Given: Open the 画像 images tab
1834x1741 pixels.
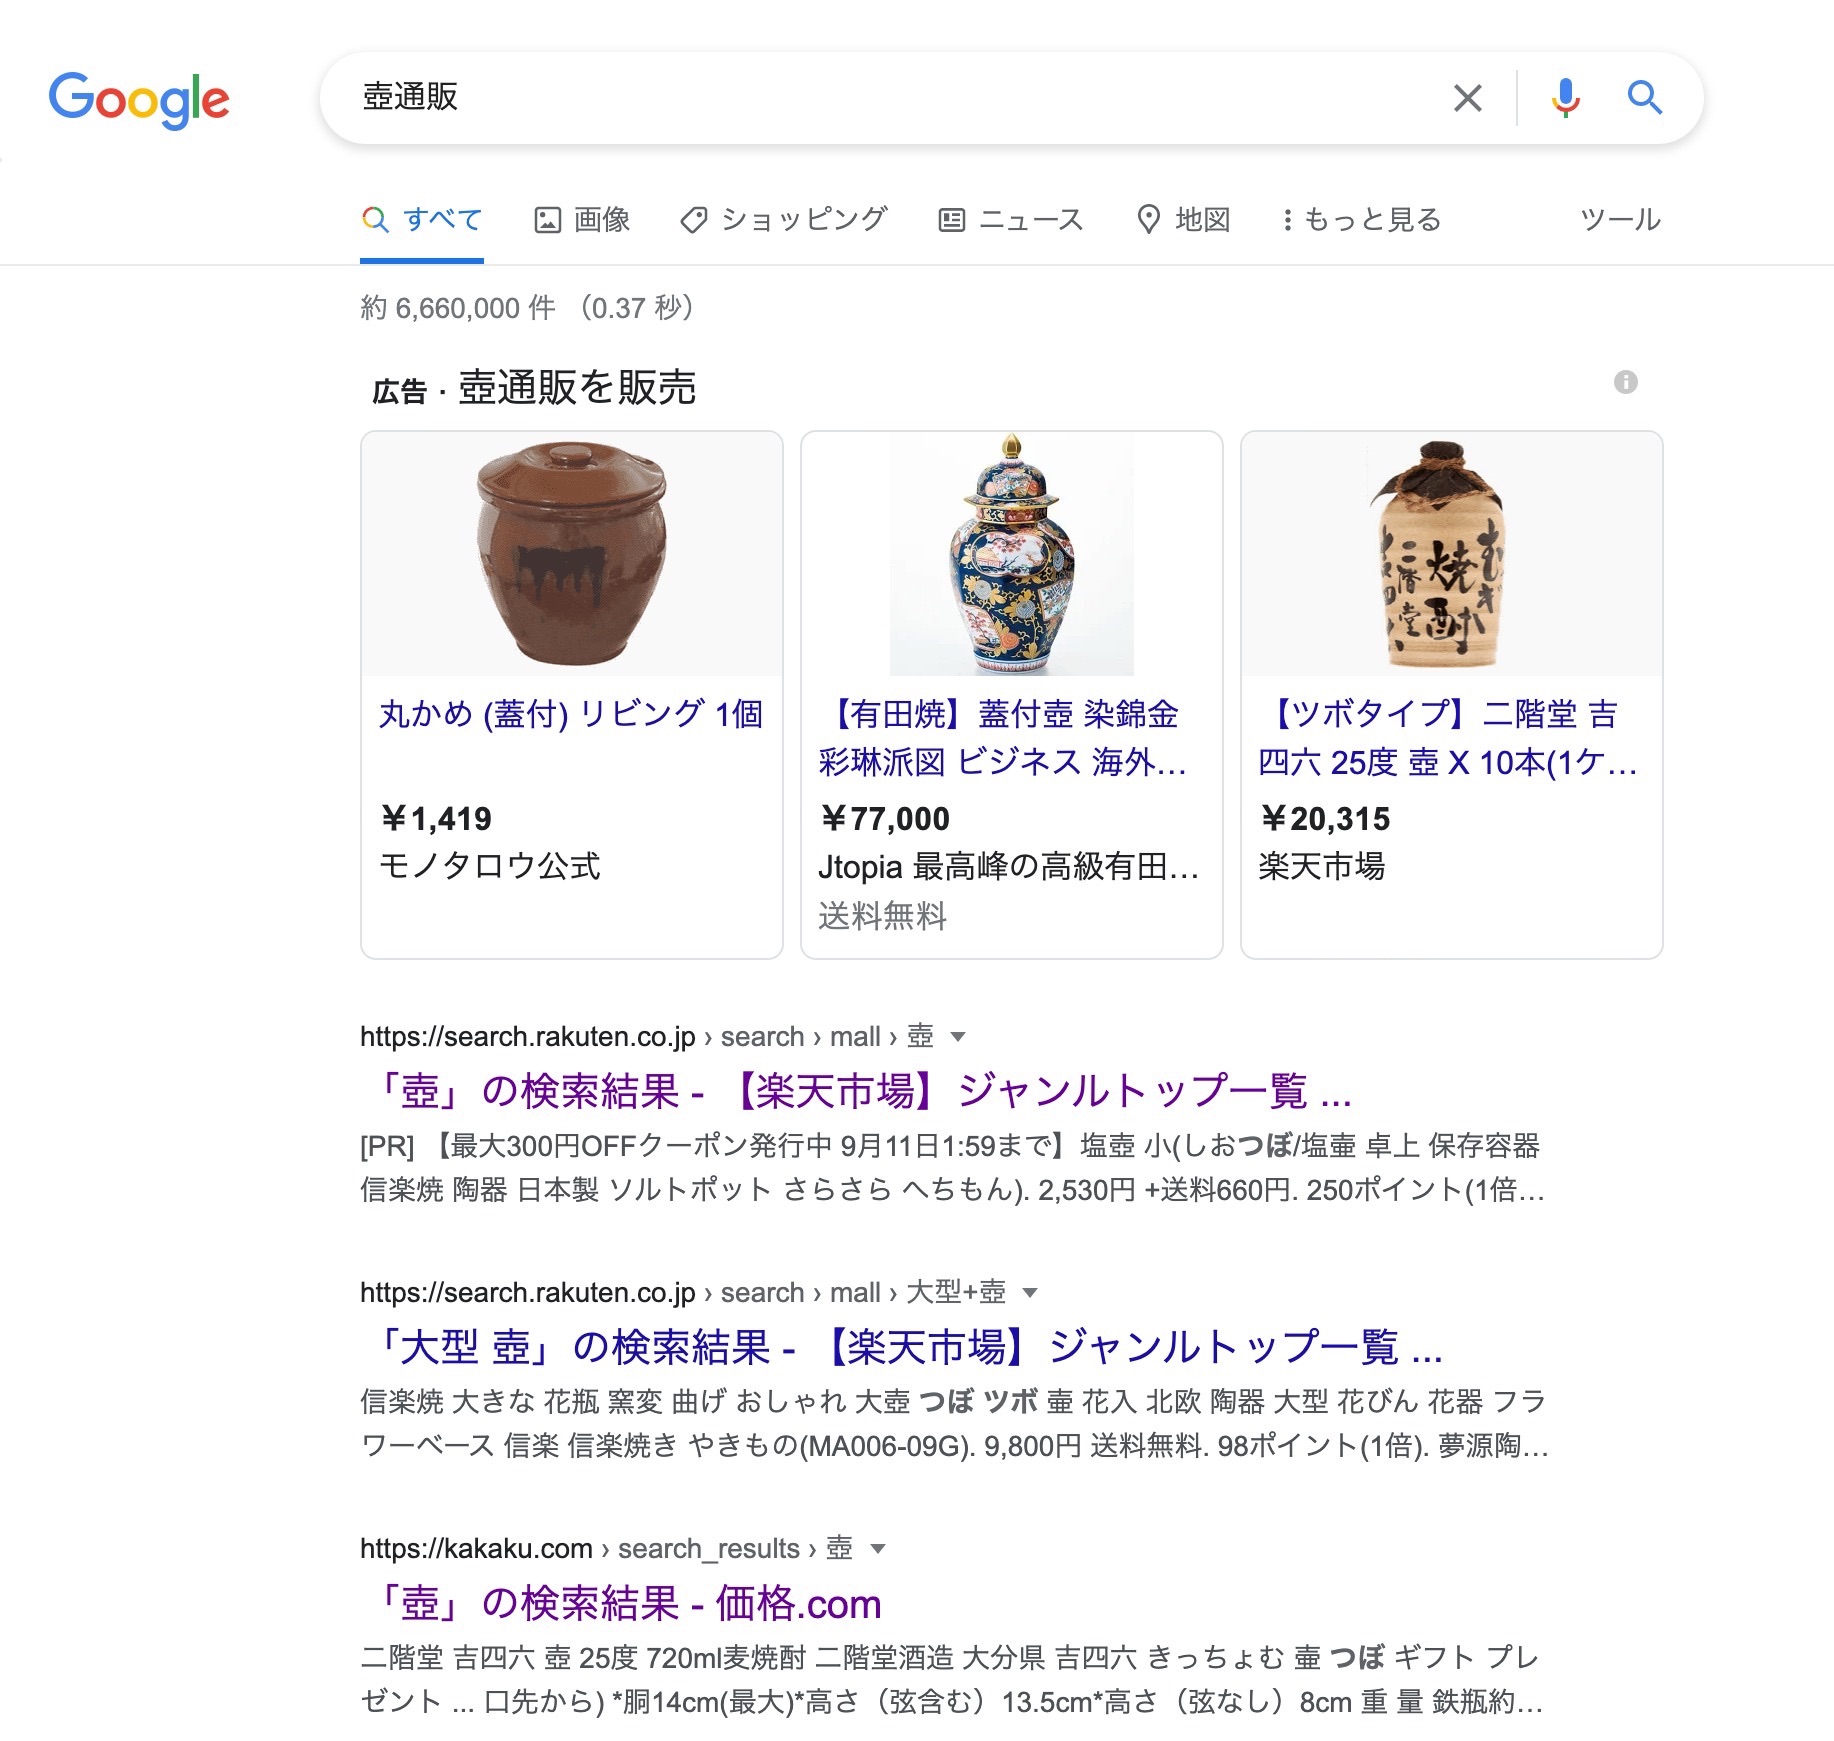Looking at the screenshot, I should point(582,220).
